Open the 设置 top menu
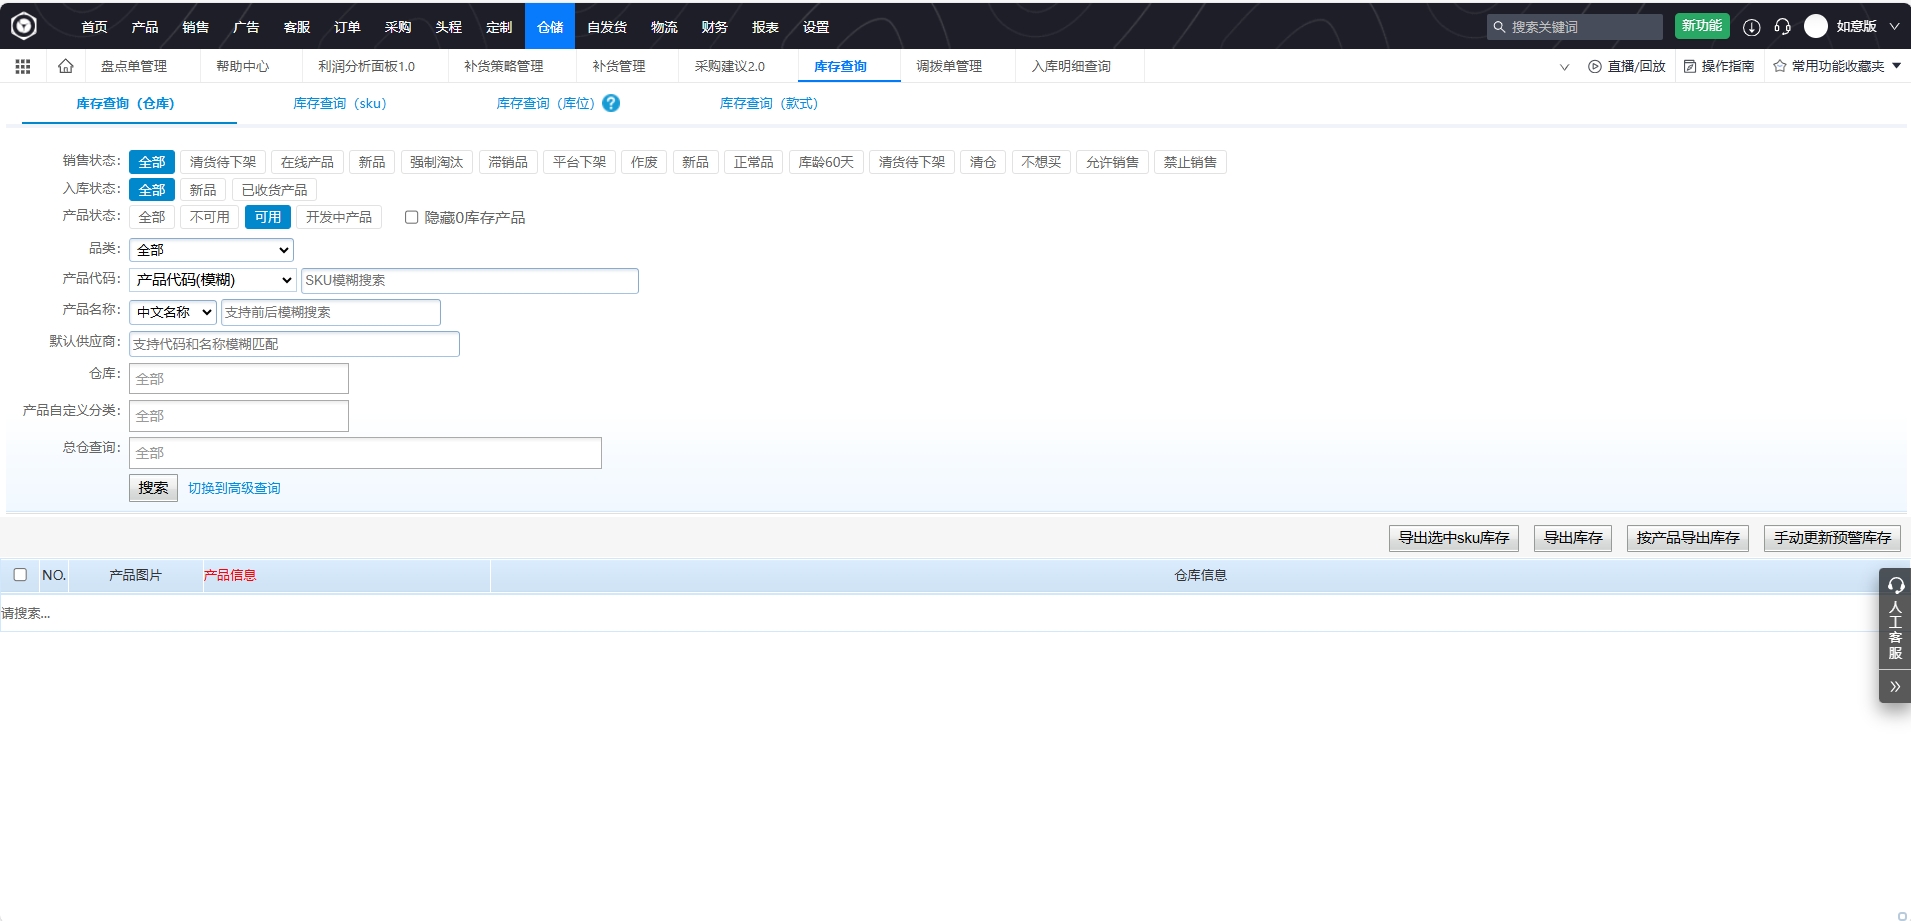 click(816, 27)
